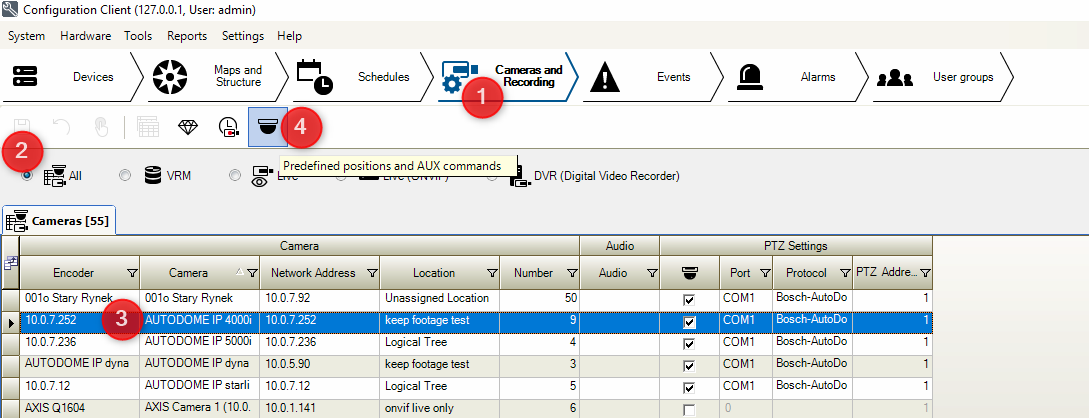
Task: Open the Encoder column filter dropdown
Action: pyautogui.click(x=131, y=273)
